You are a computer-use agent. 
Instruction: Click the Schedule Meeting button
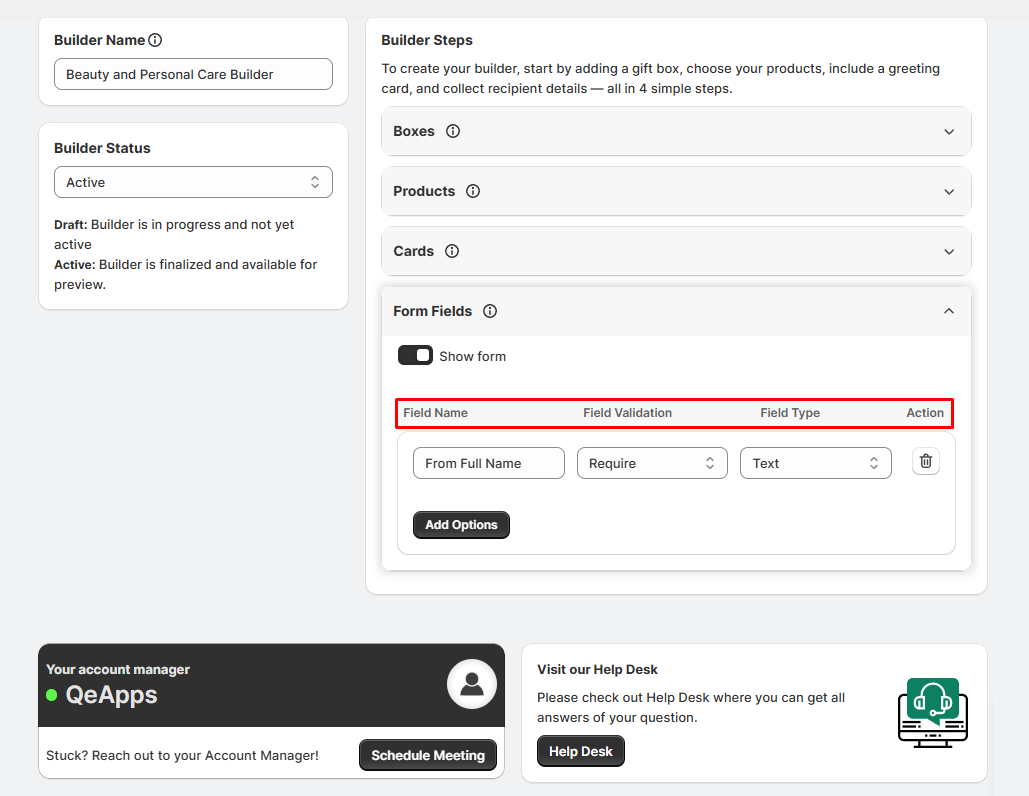(428, 755)
